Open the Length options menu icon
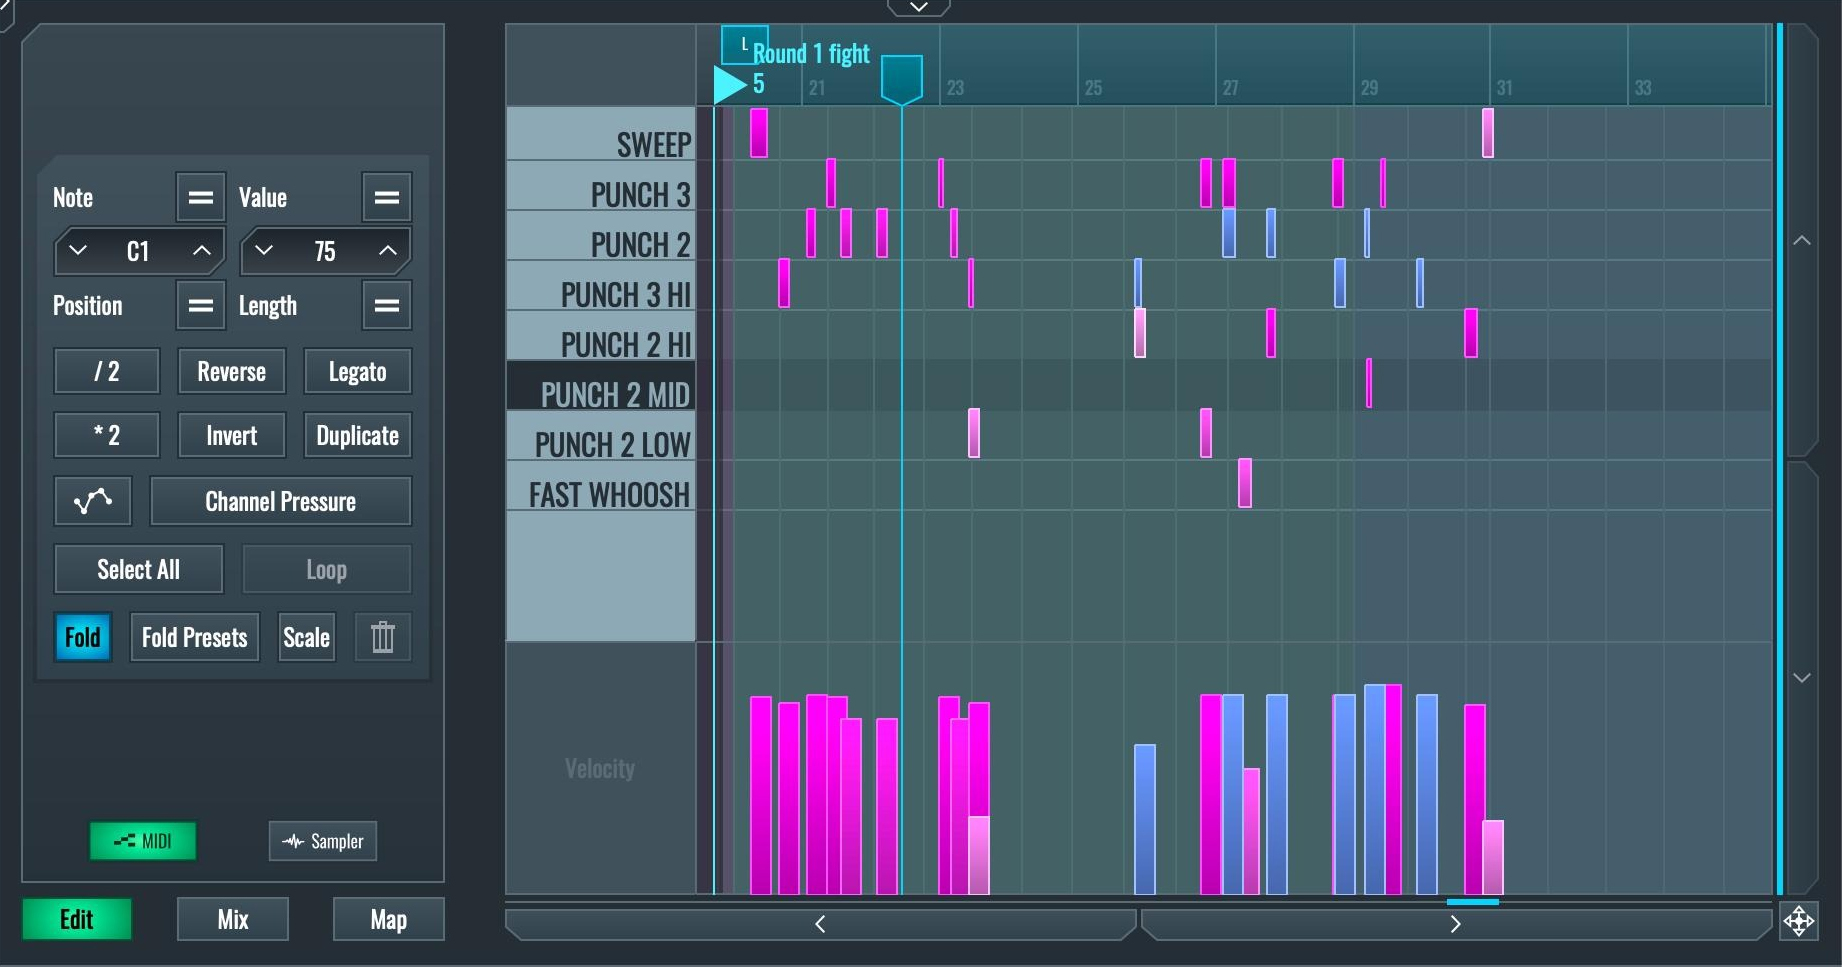The image size is (1842, 967). pos(386,305)
